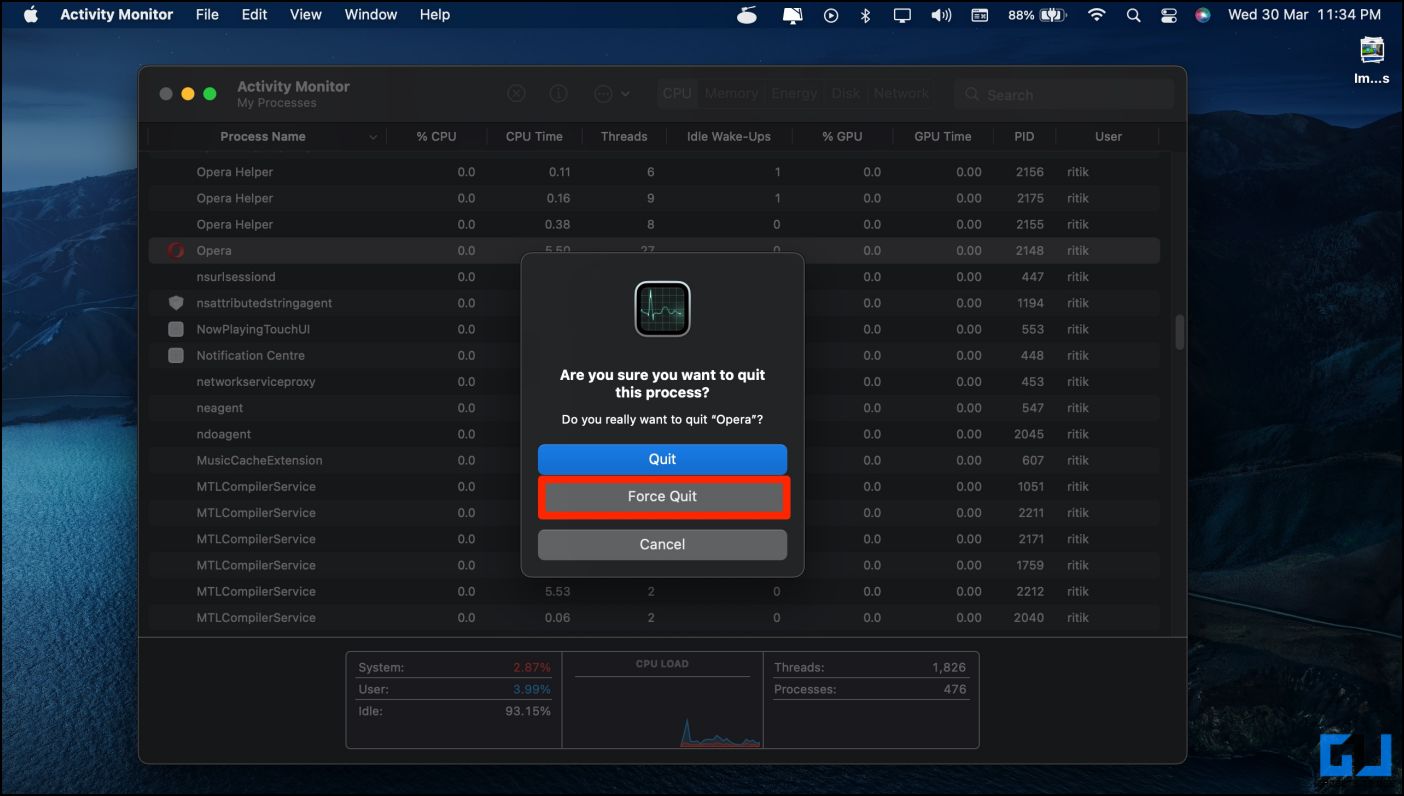Open the Help menu
The image size is (1404, 796).
click(x=435, y=15)
